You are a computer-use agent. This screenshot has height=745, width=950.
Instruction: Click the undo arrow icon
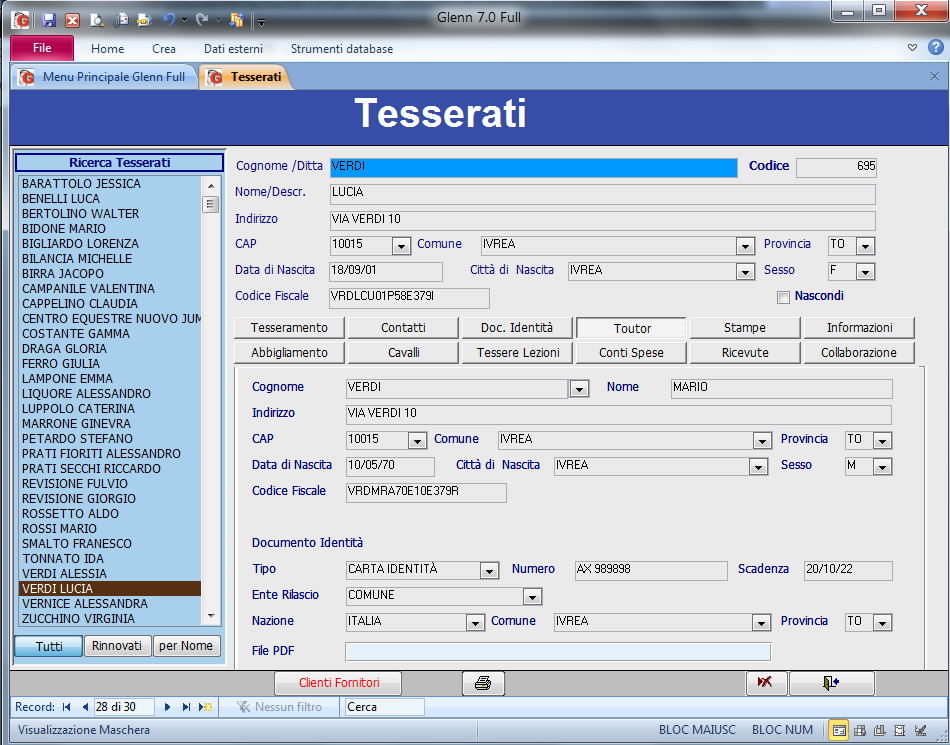tap(169, 20)
